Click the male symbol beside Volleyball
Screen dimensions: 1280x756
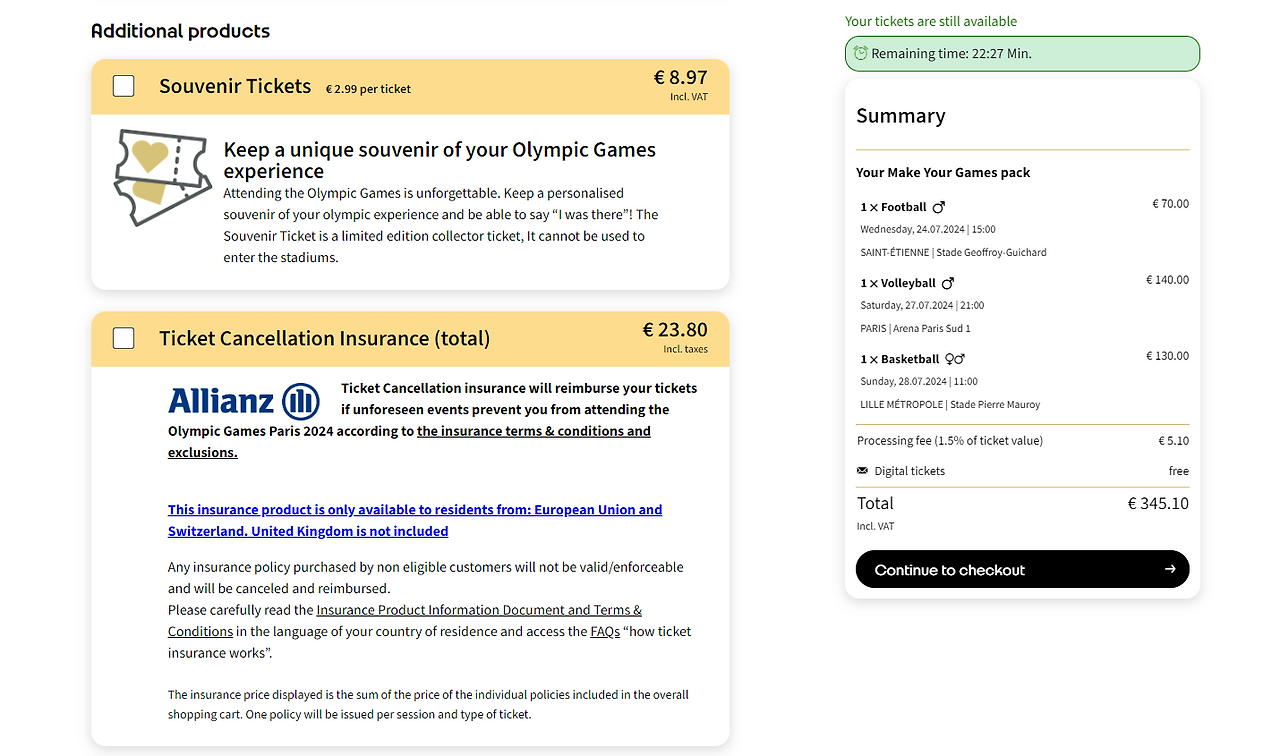point(948,284)
